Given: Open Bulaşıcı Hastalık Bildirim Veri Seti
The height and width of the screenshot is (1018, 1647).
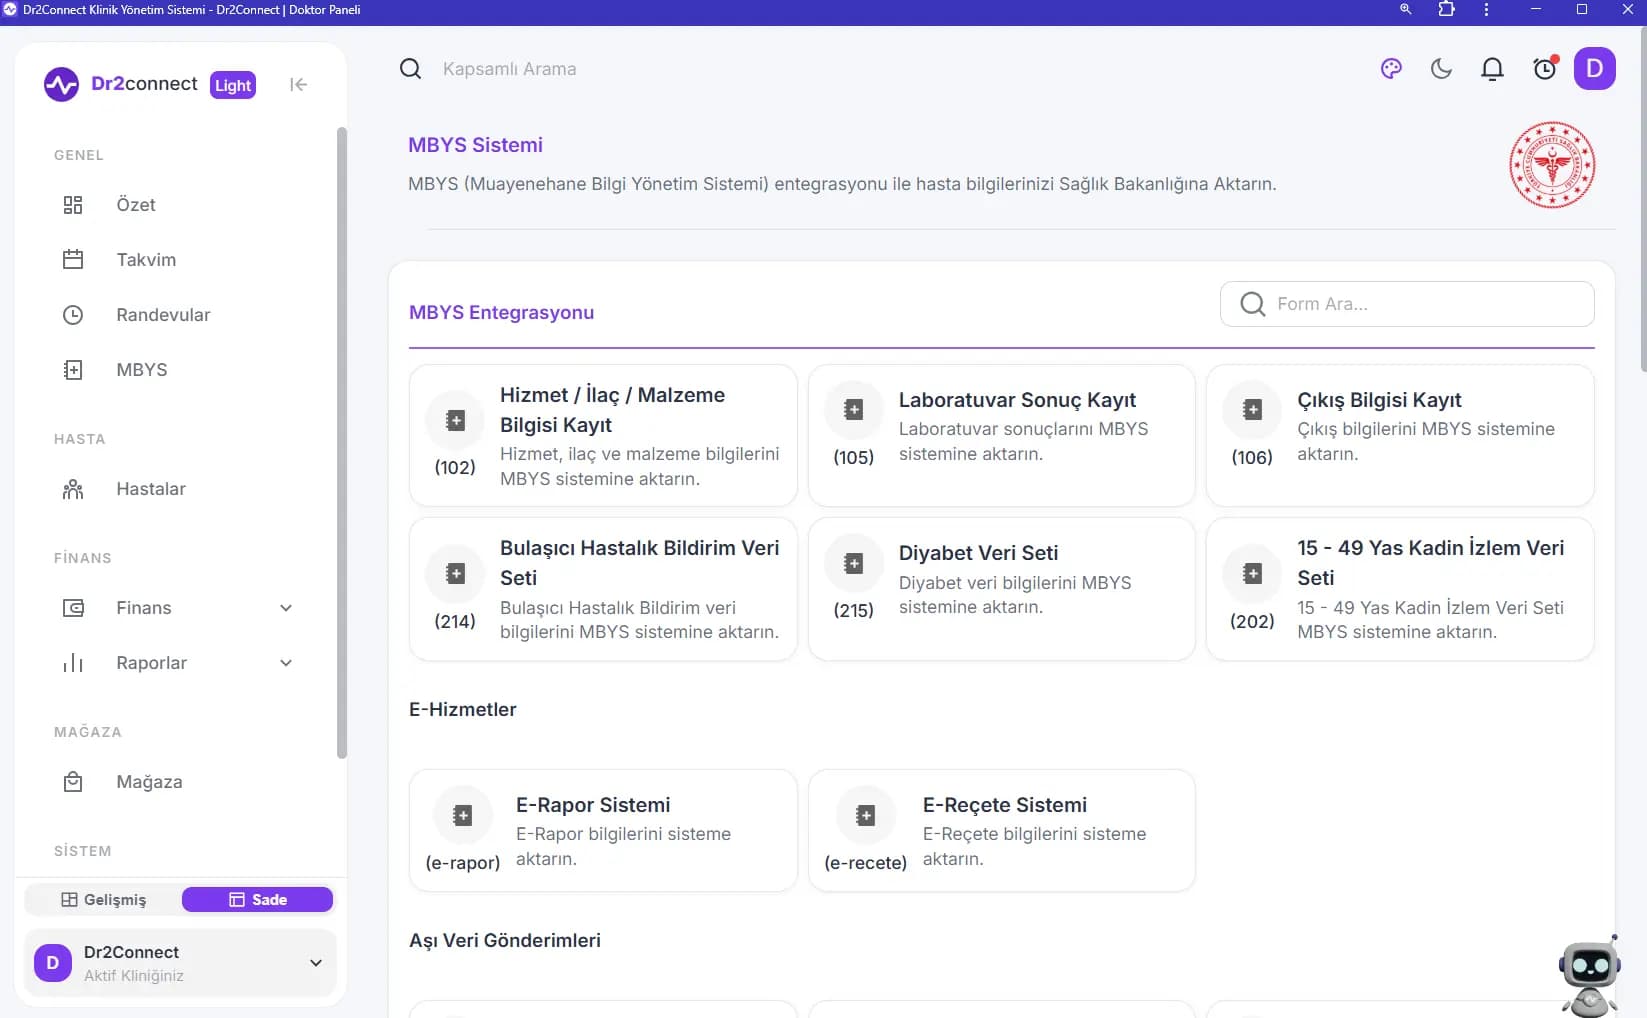Looking at the screenshot, I should [x=603, y=589].
